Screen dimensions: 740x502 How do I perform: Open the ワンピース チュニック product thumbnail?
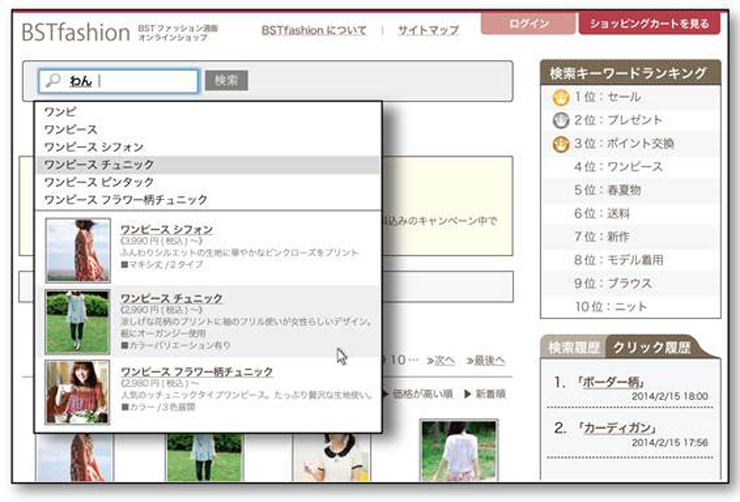pos(77,321)
